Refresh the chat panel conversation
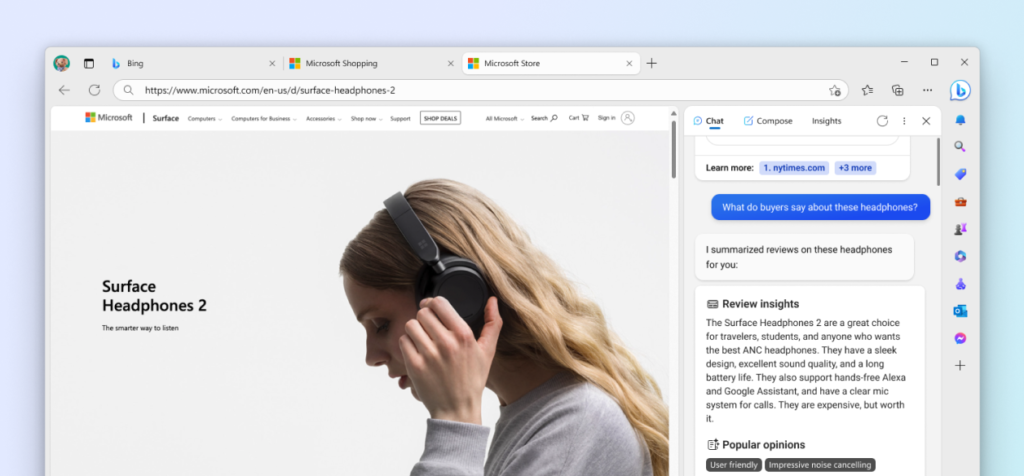 (882, 121)
